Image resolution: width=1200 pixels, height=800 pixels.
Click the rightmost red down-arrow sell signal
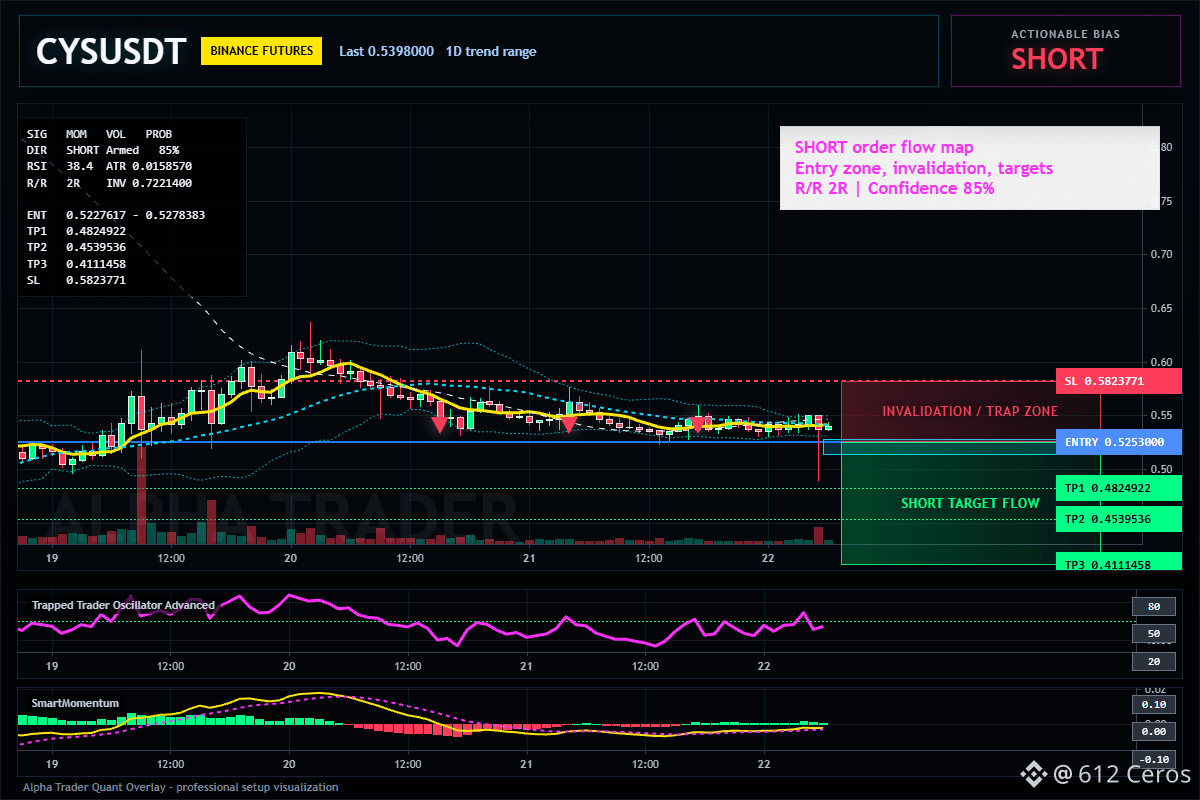pyautogui.click(x=699, y=424)
